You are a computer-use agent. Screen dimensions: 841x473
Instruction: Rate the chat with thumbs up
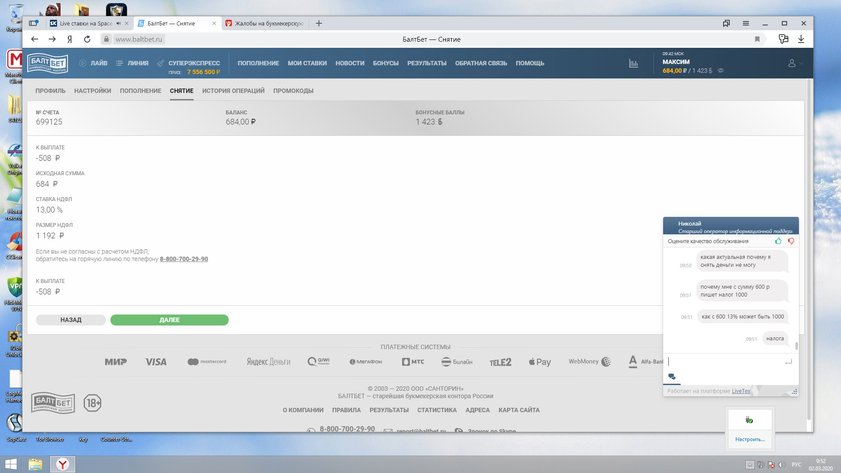(778, 241)
